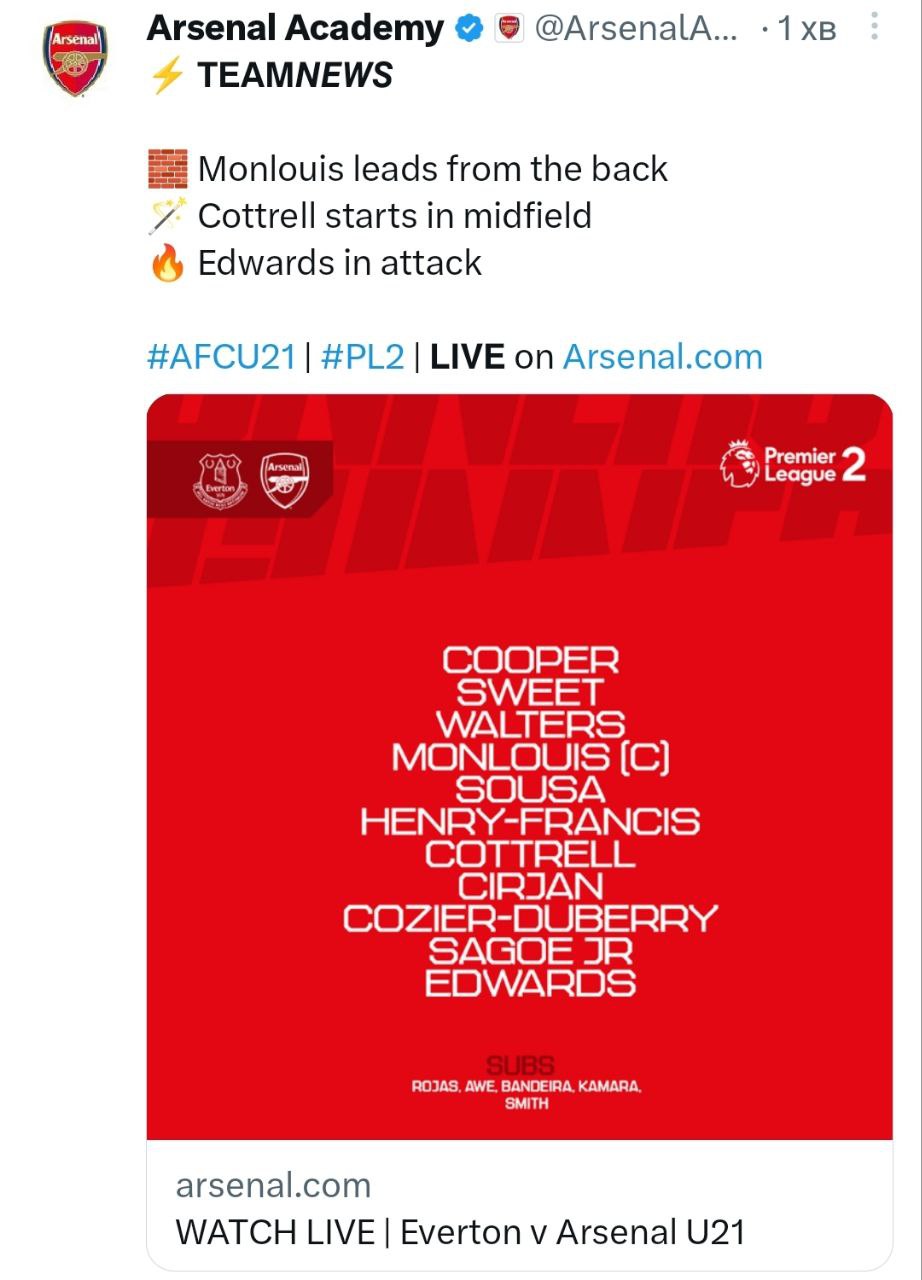Click the fire emoji beside Edwards
922x1280 pixels.
[x=167, y=264]
